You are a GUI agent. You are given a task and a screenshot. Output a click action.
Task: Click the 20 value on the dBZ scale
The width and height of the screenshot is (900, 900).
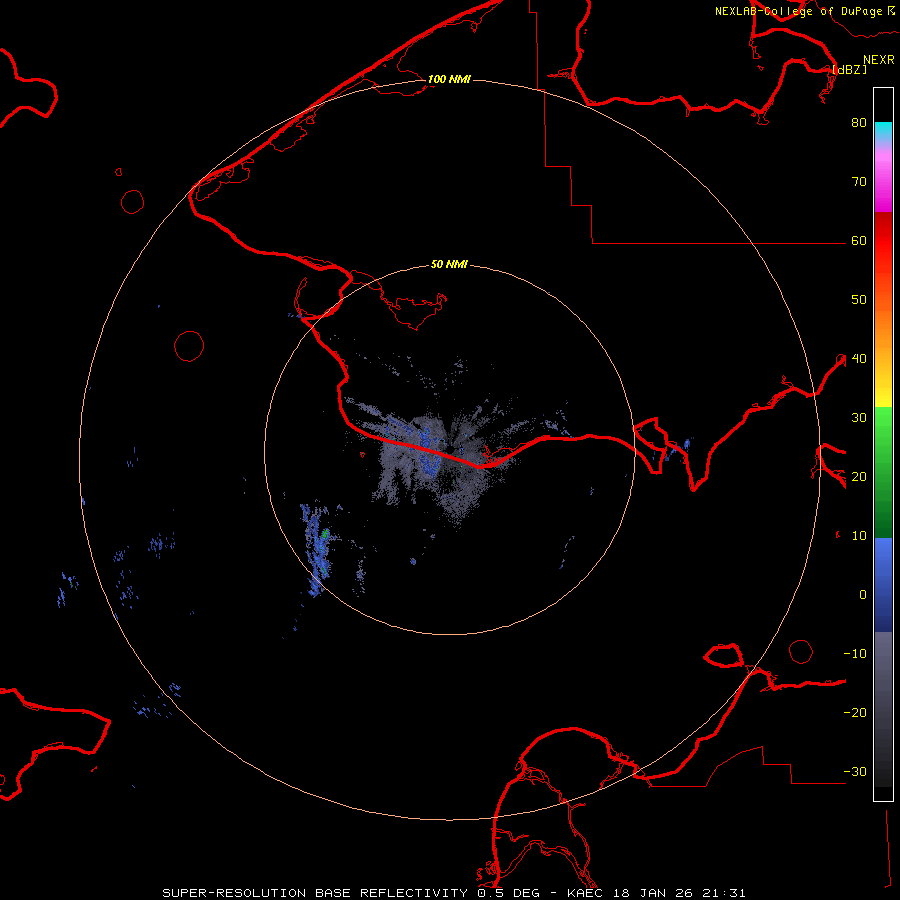click(859, 476)
